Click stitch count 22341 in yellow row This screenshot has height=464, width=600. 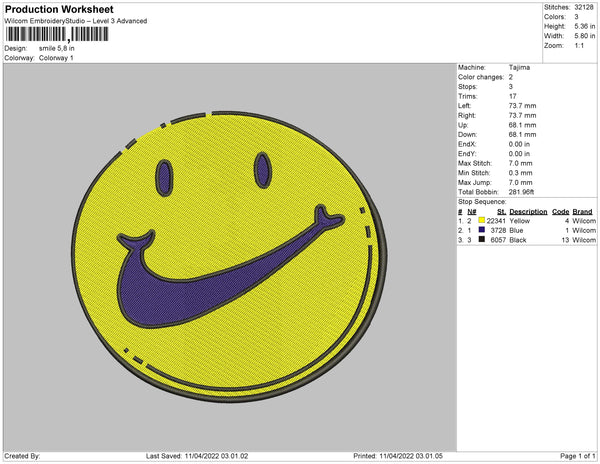496,221
